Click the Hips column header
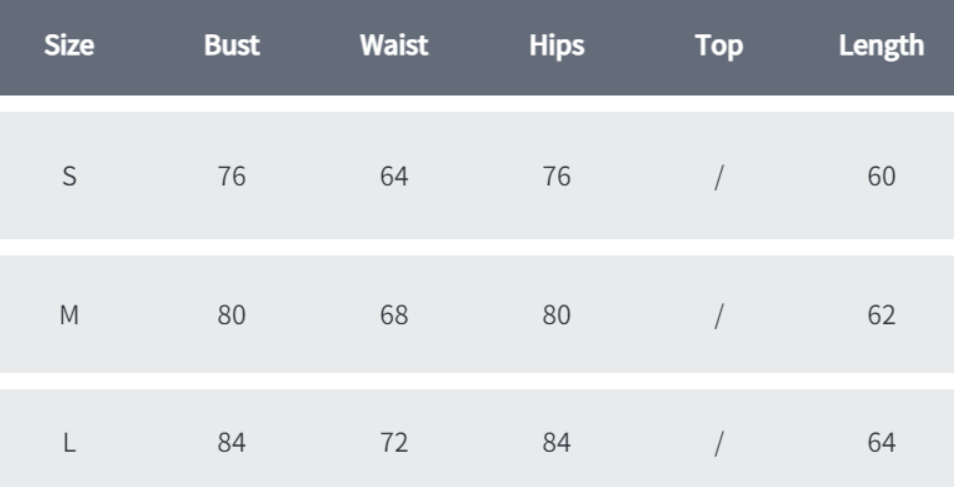 coord(557,46)
